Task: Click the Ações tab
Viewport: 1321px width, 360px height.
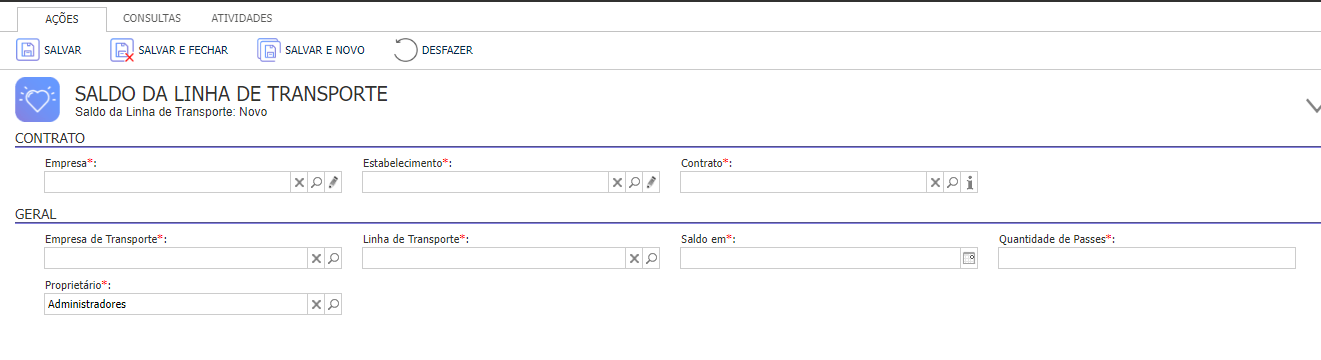Action: pos(62,19)
